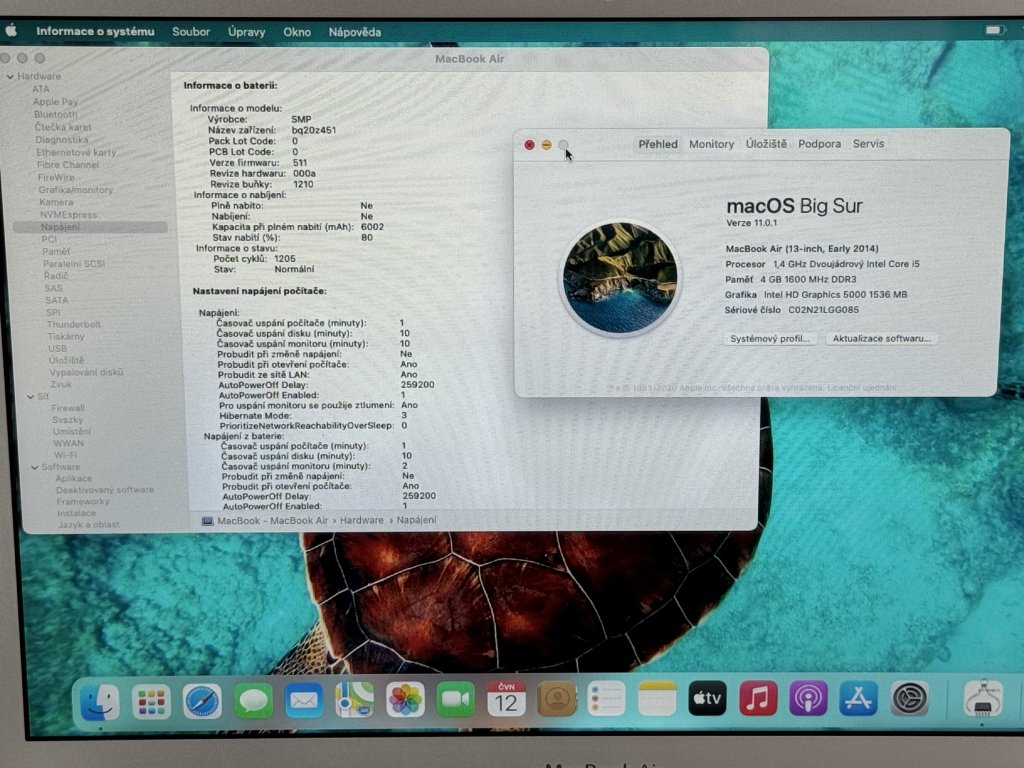This screenshot has width=1024, height=768.
Task: Open Launchpad in the Dock
Action: [x=151, y=701]
